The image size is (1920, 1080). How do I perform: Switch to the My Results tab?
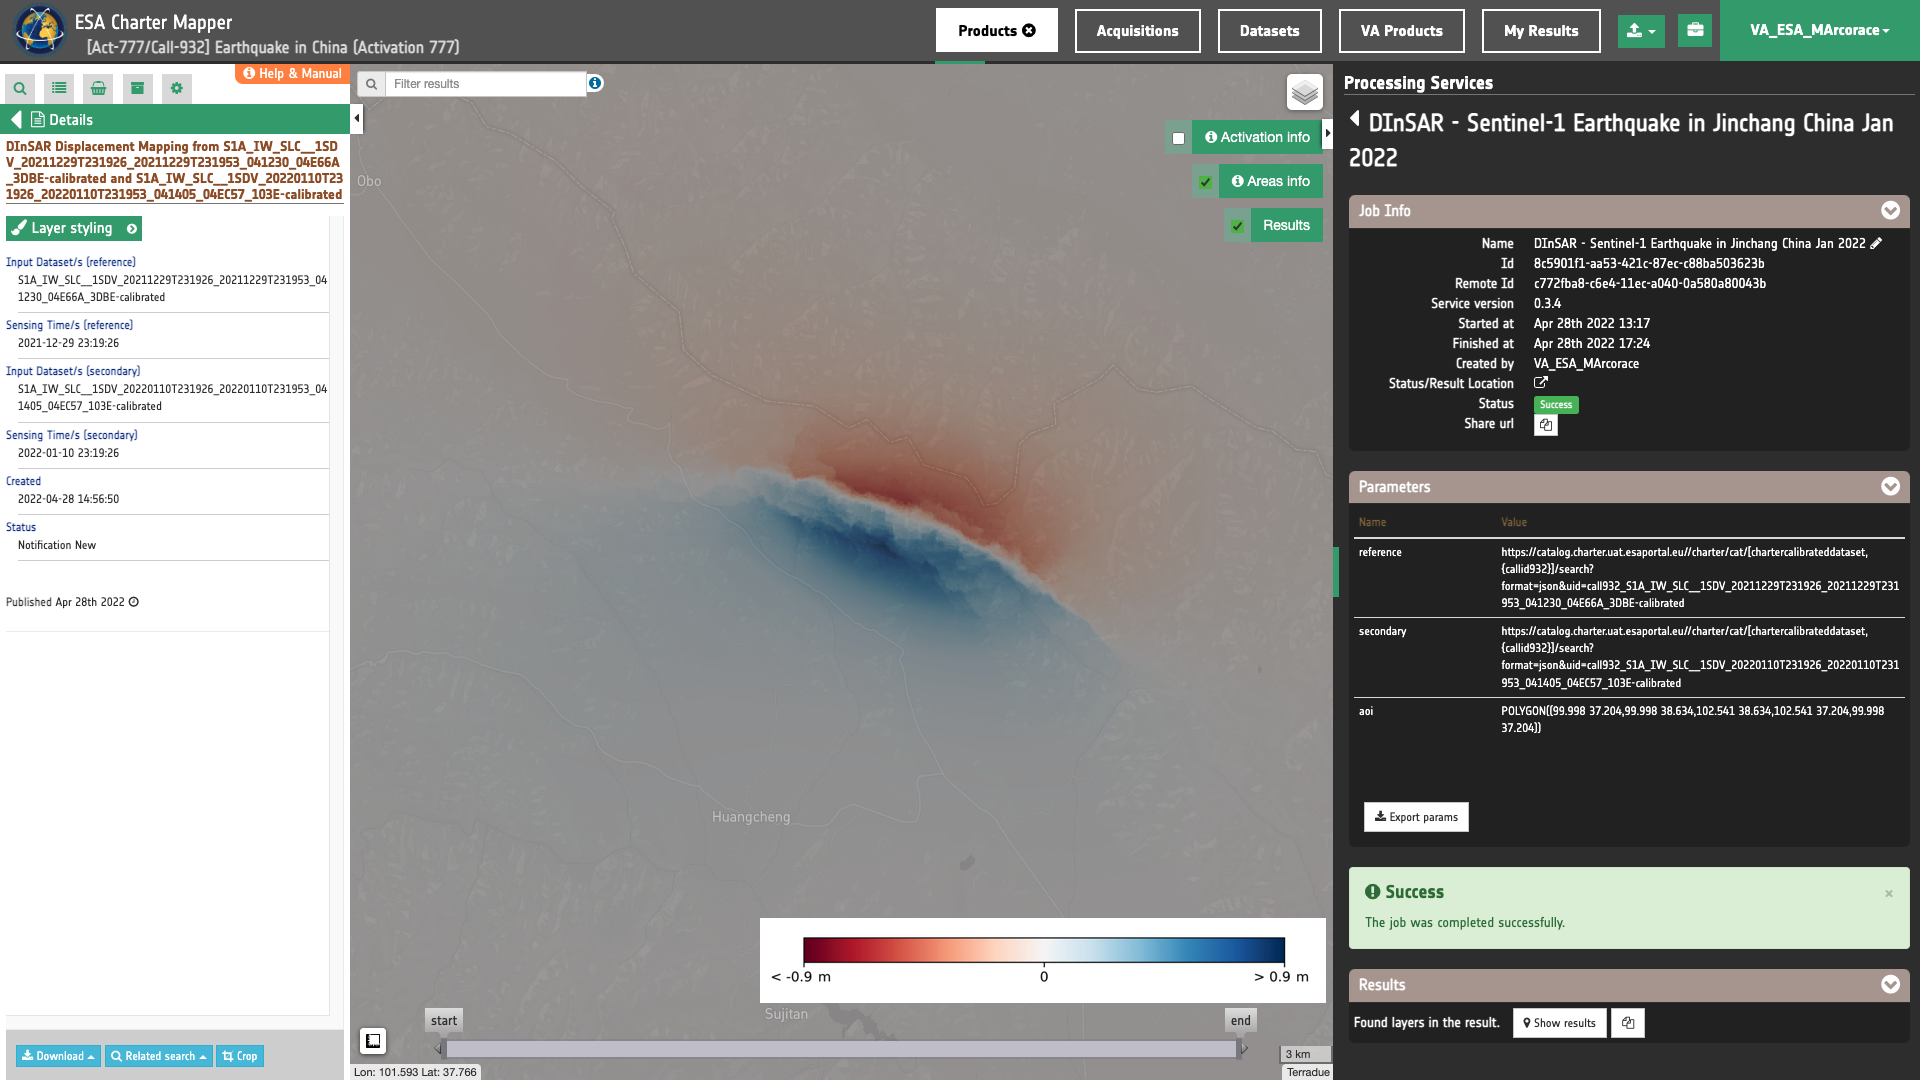click(1541, 31)
